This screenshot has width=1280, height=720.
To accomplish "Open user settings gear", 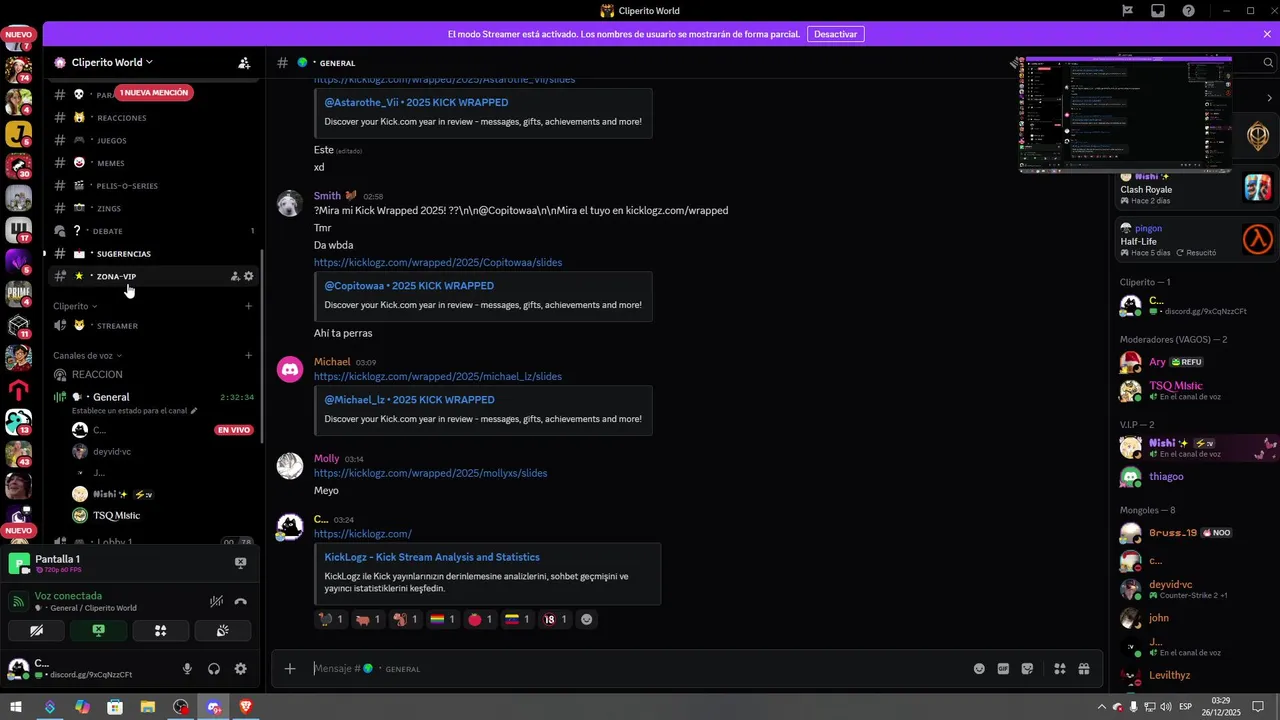I will coord(240,669).
